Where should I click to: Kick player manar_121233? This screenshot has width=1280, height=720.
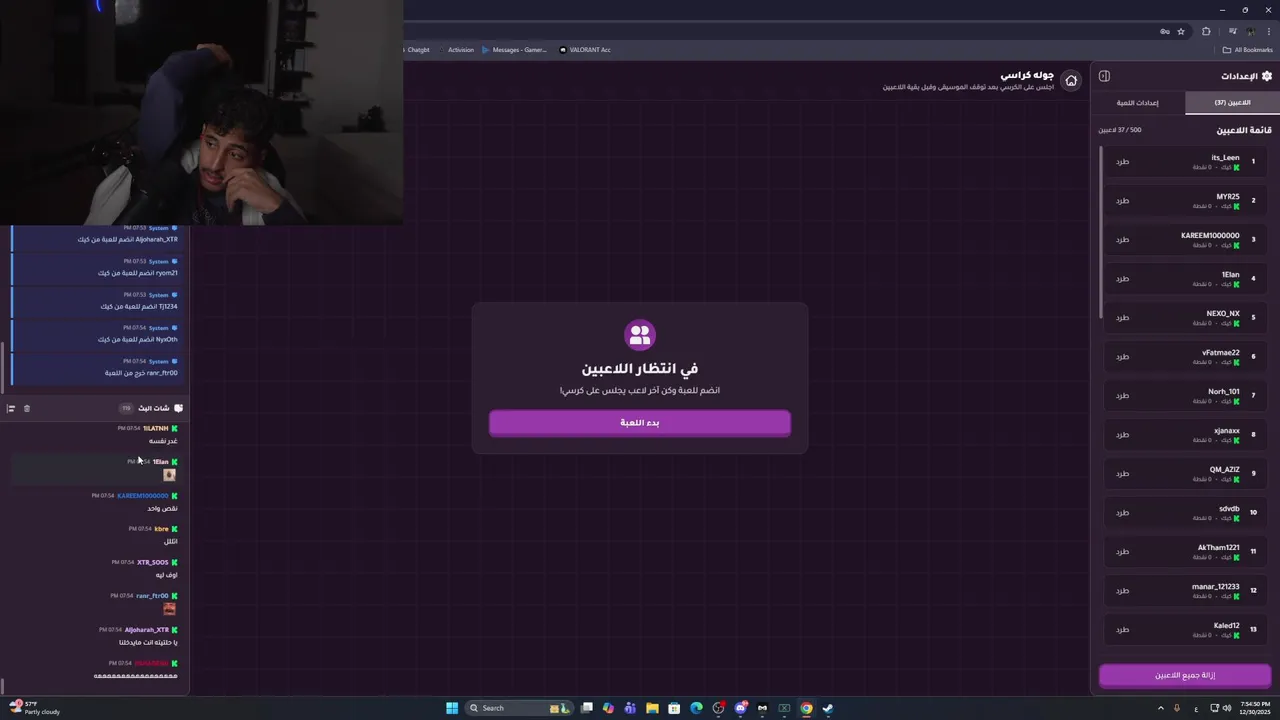1122,591
